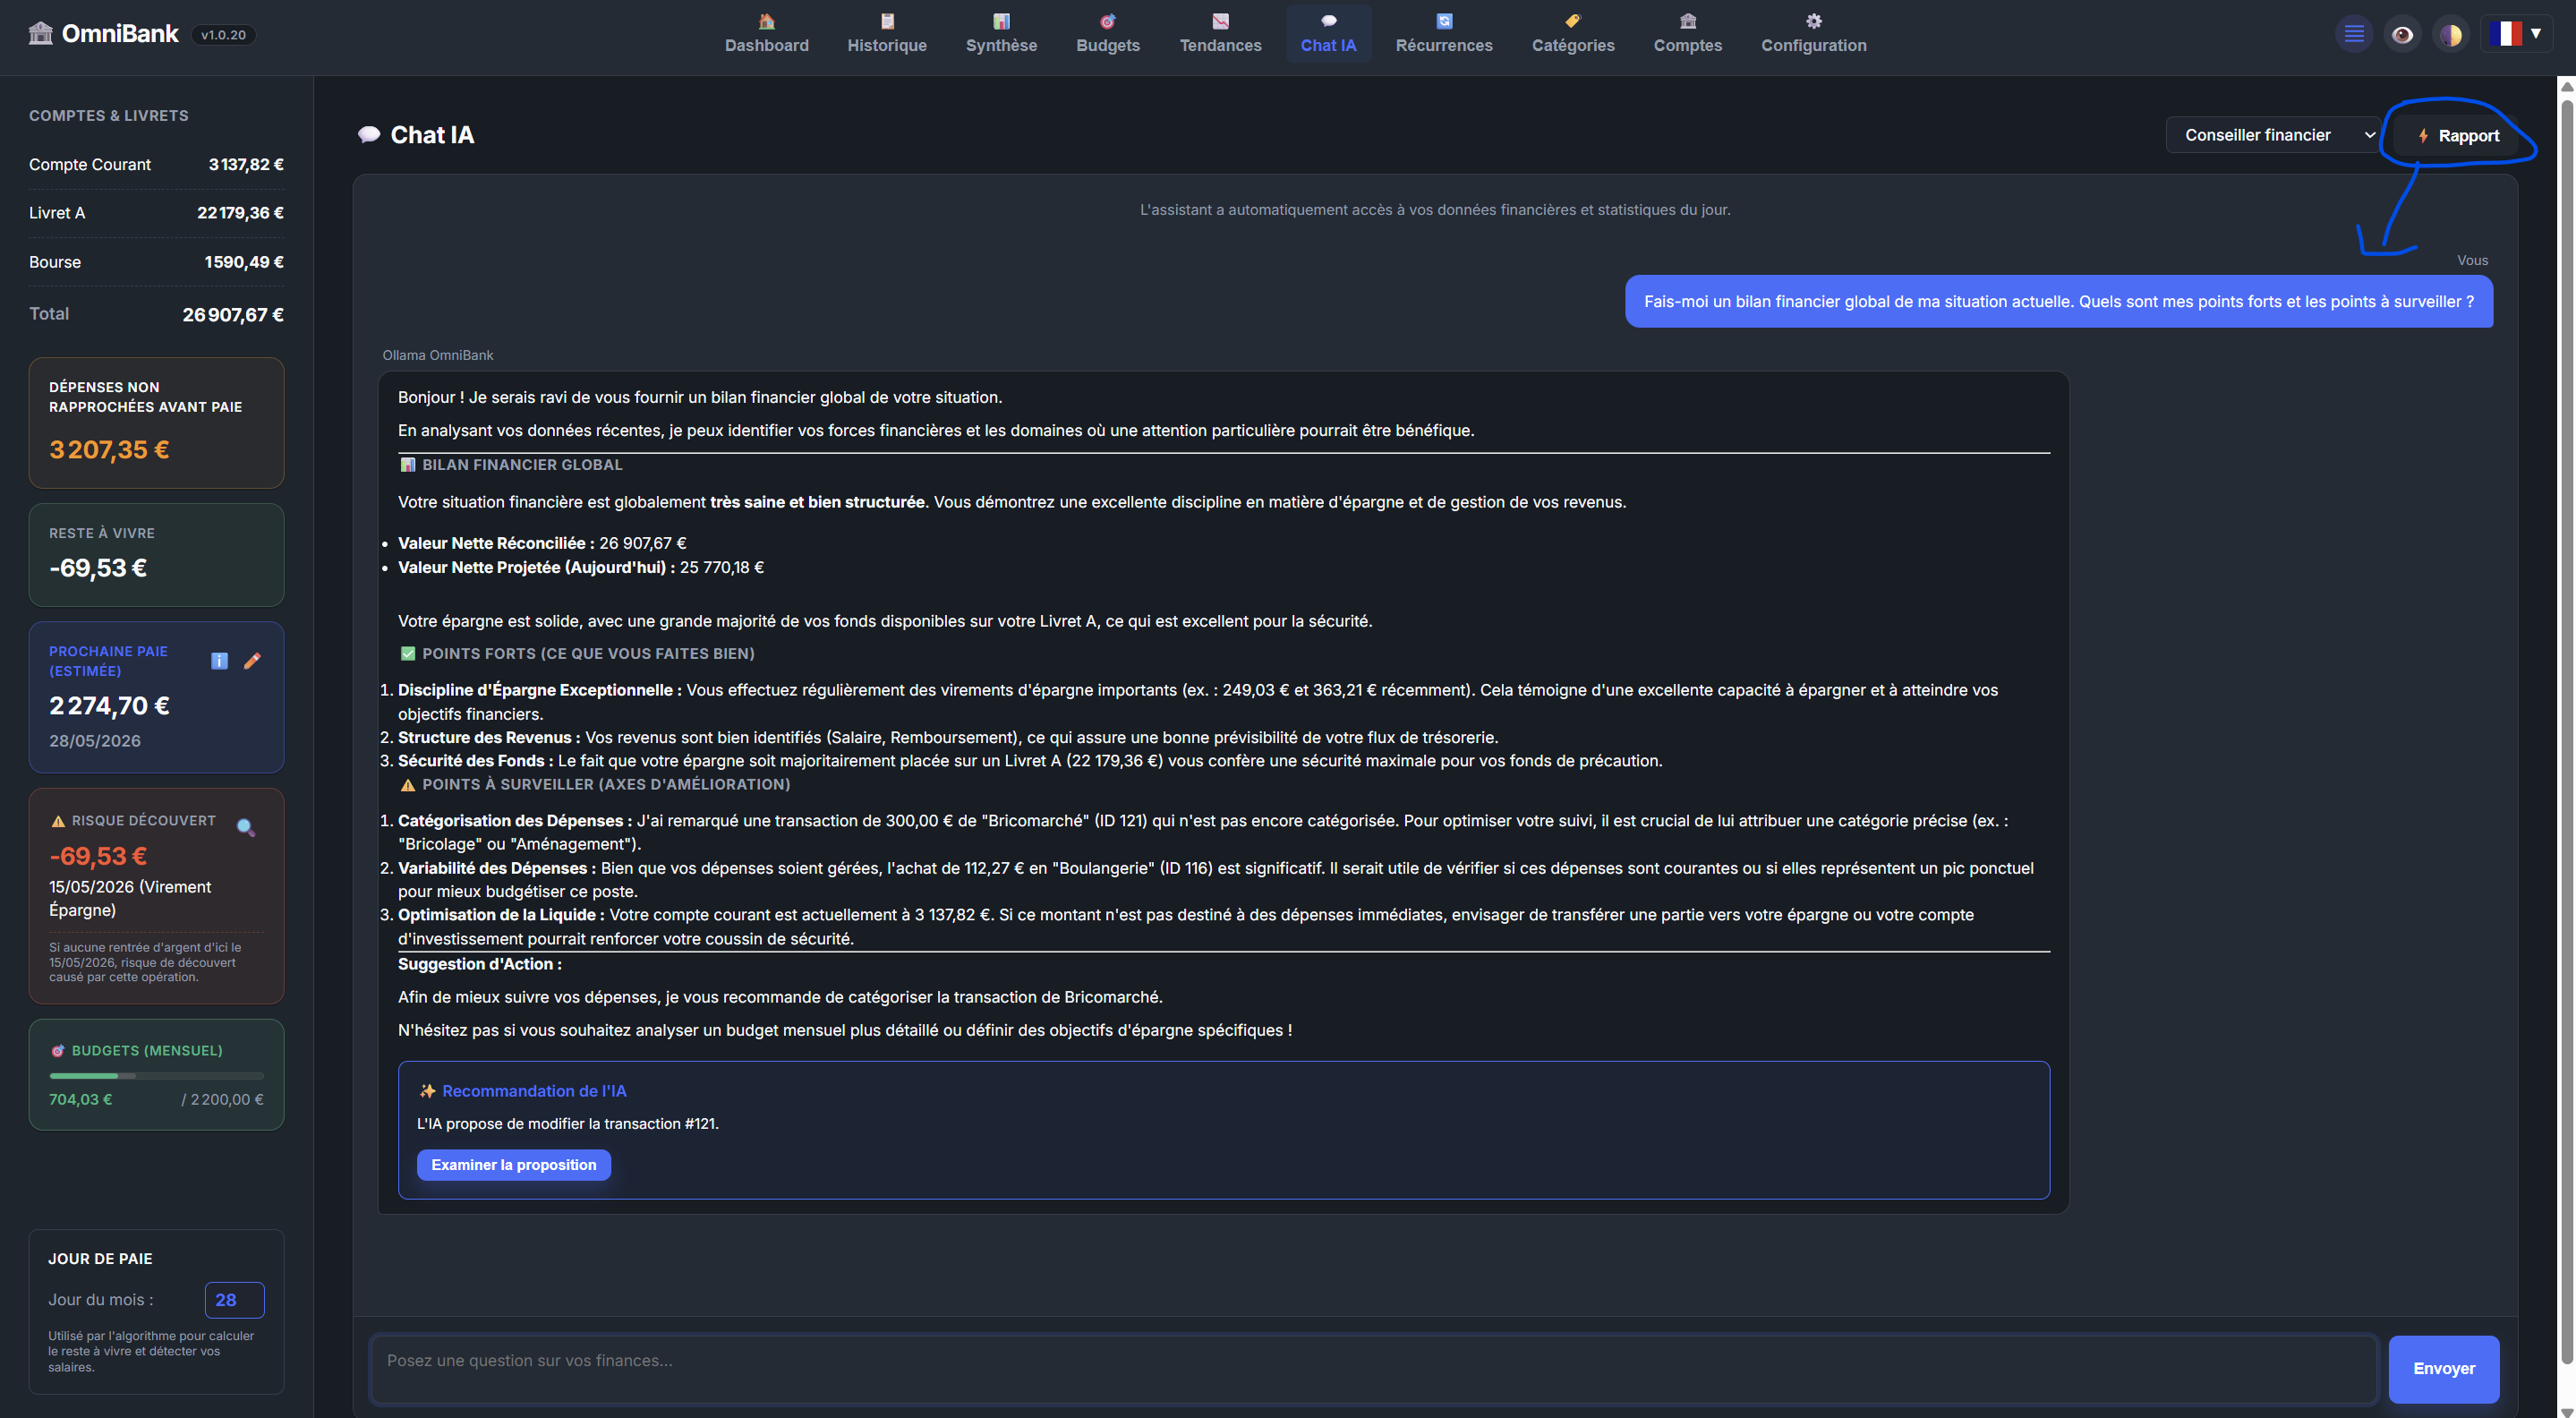
Task: Click the BILAN FINANCIER GLOBAL heading
Action: [511, 465]
